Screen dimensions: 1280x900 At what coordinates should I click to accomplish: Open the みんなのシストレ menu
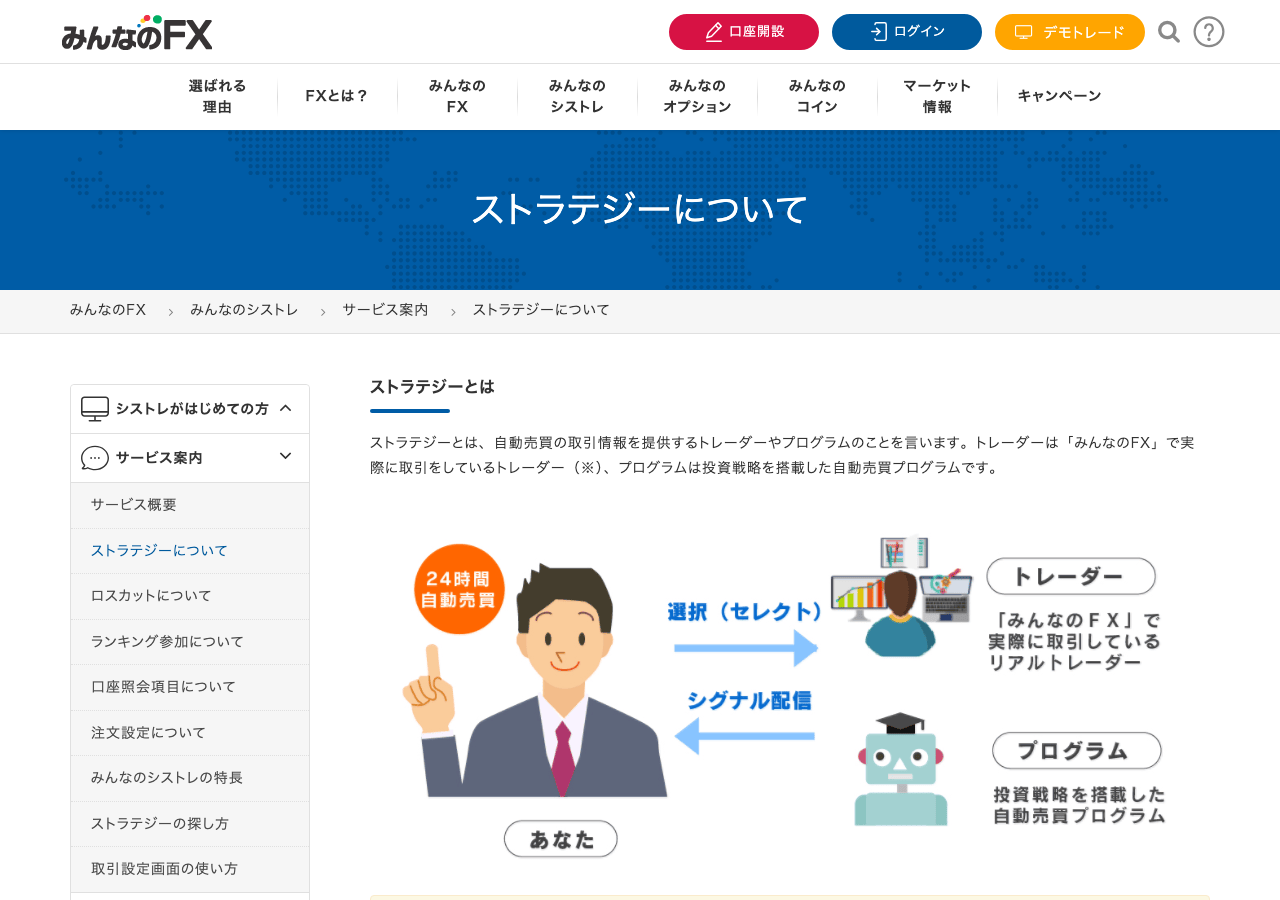tap(577, 96)
